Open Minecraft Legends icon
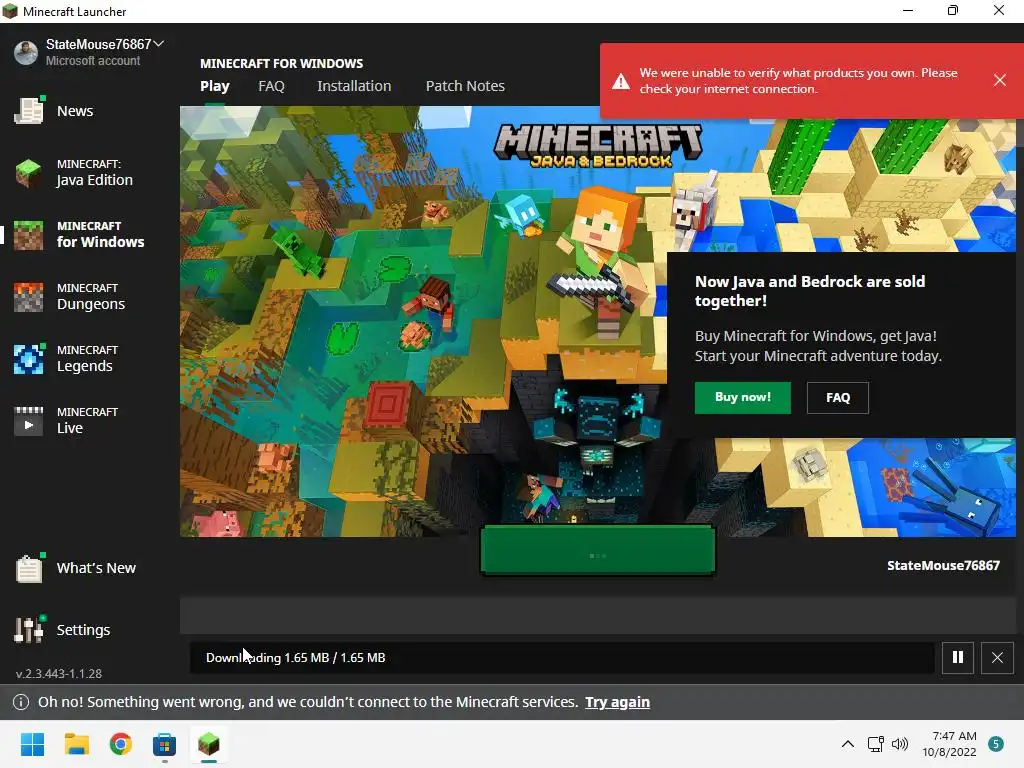This screenshot has width=1024, height=768. click(x=29, y=359)
